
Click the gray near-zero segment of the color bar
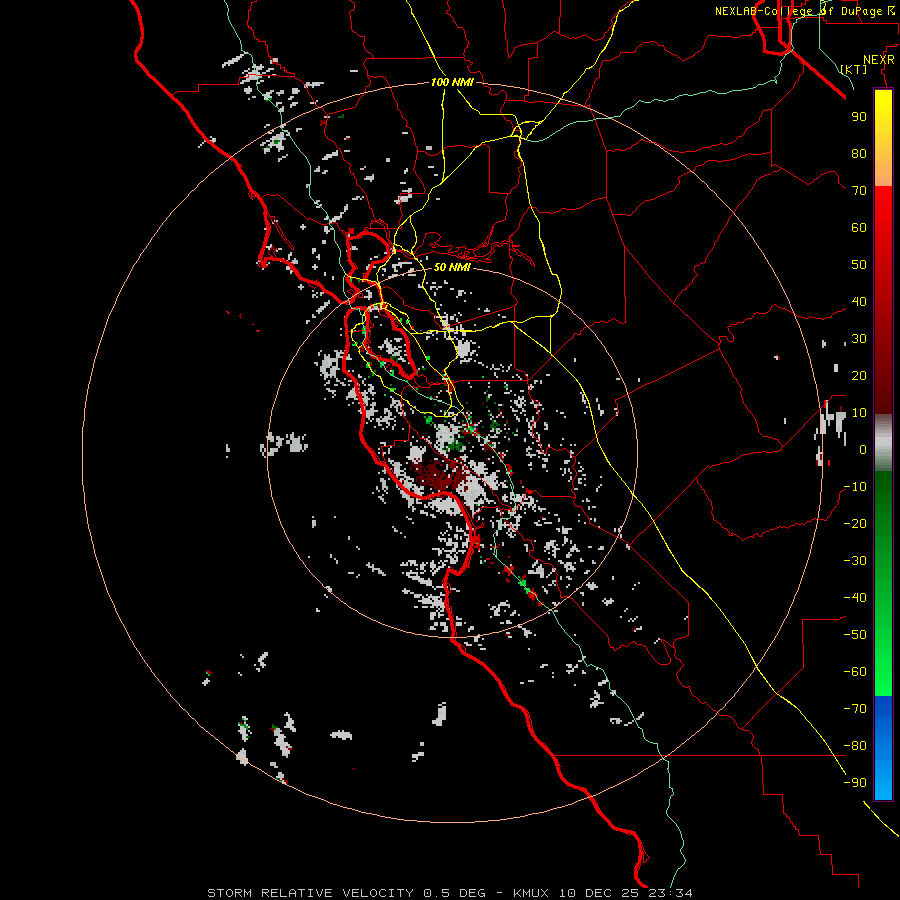point(883,443)
